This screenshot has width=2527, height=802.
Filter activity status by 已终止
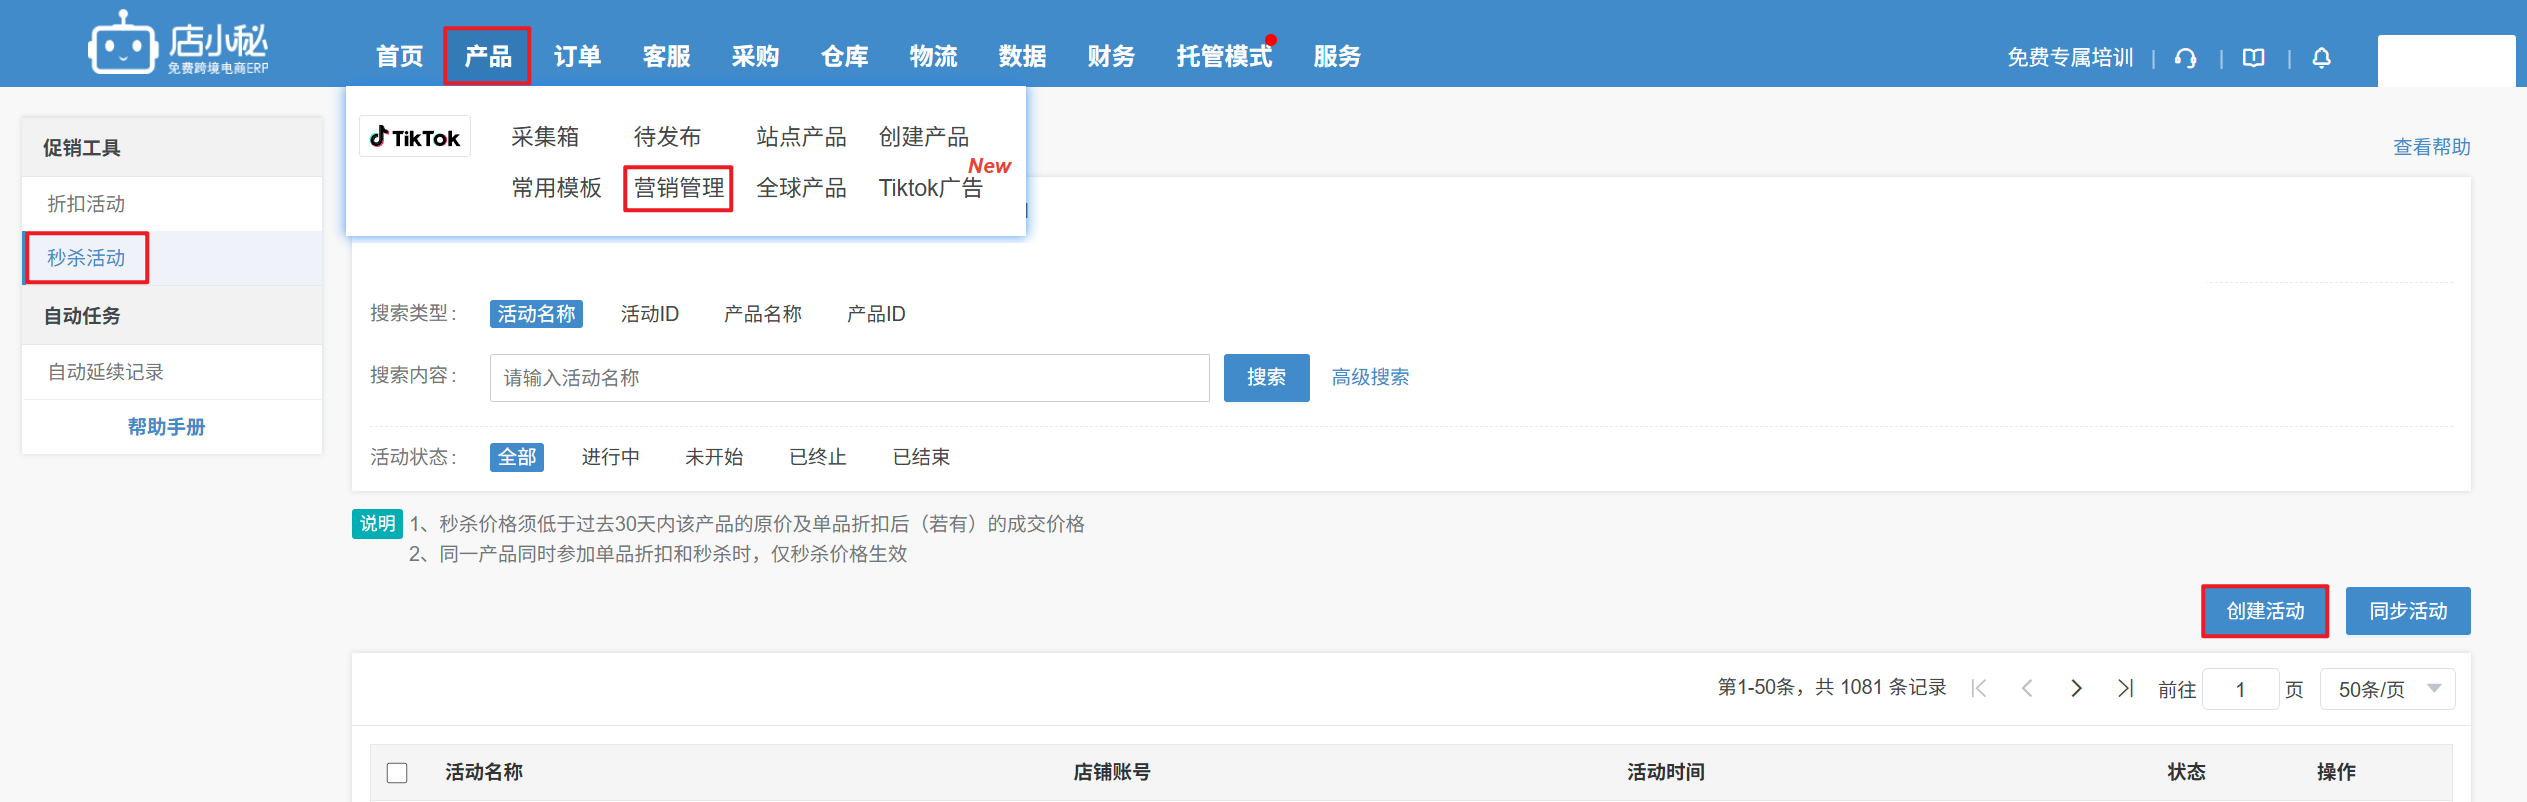click(817, 457)
